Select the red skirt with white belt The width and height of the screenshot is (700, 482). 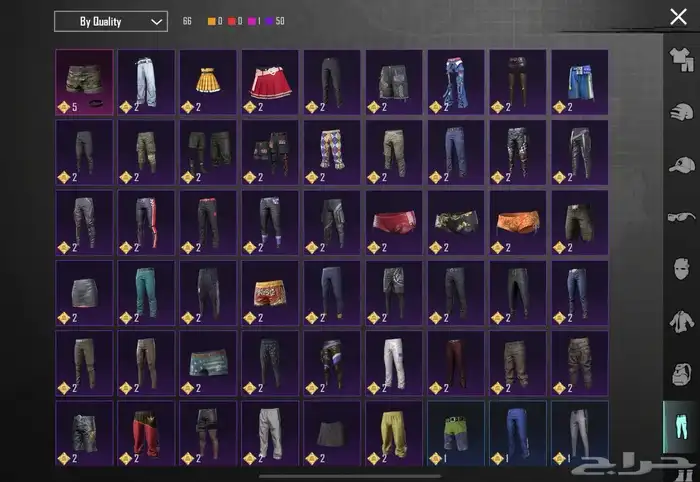270,82
